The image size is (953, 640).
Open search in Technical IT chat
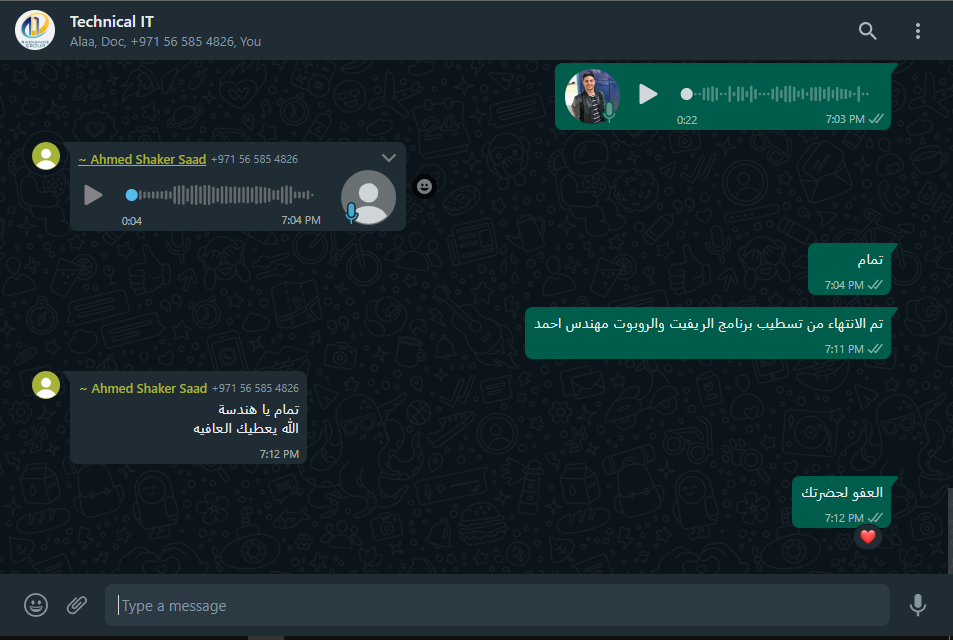point(867,30)
